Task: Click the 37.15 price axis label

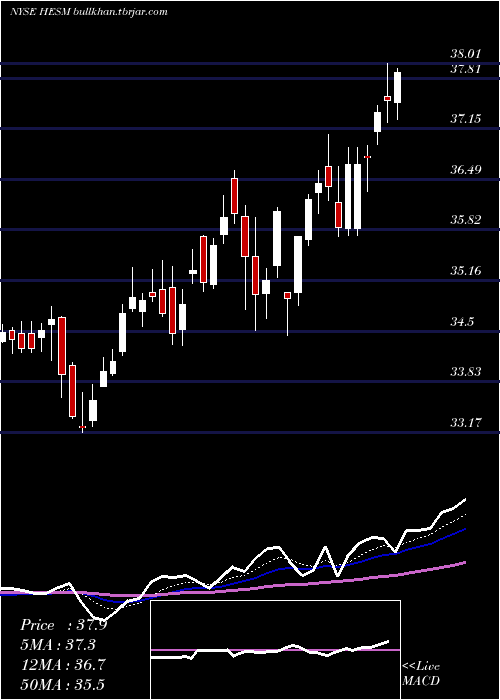Action: [x=466, y=119]
